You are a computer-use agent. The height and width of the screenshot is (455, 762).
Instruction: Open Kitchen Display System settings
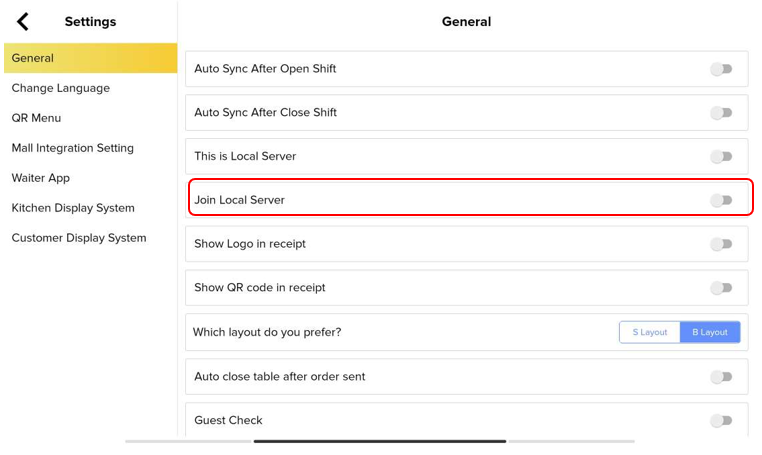click(73, 208)
